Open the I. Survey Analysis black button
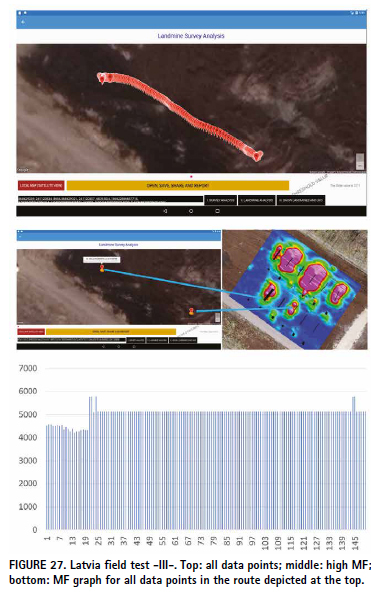 pos(220,200)
